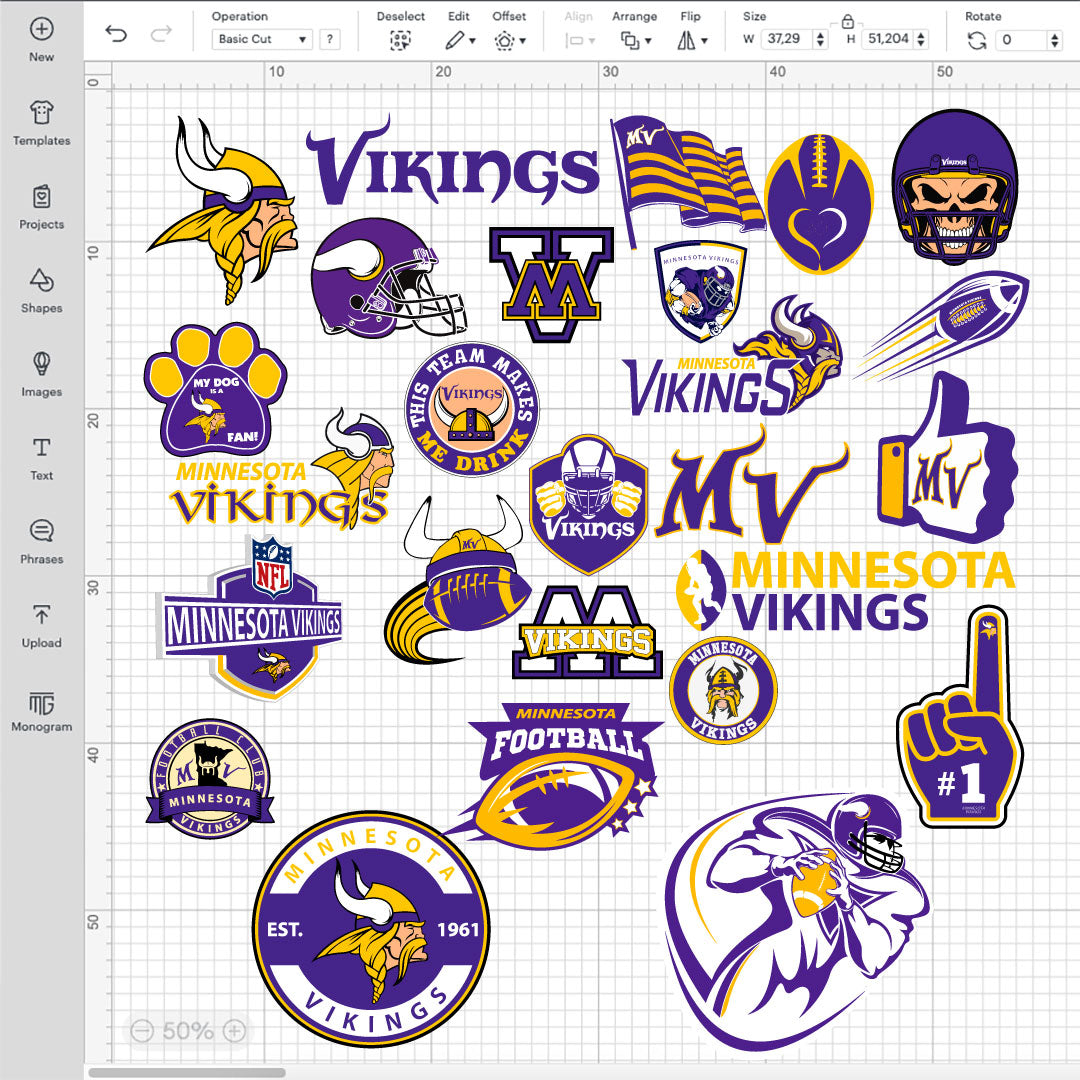Image resolution: width=1080 pixels, height=1080 pixels.
Task: Click the Align icon
Action: [574, 41]
